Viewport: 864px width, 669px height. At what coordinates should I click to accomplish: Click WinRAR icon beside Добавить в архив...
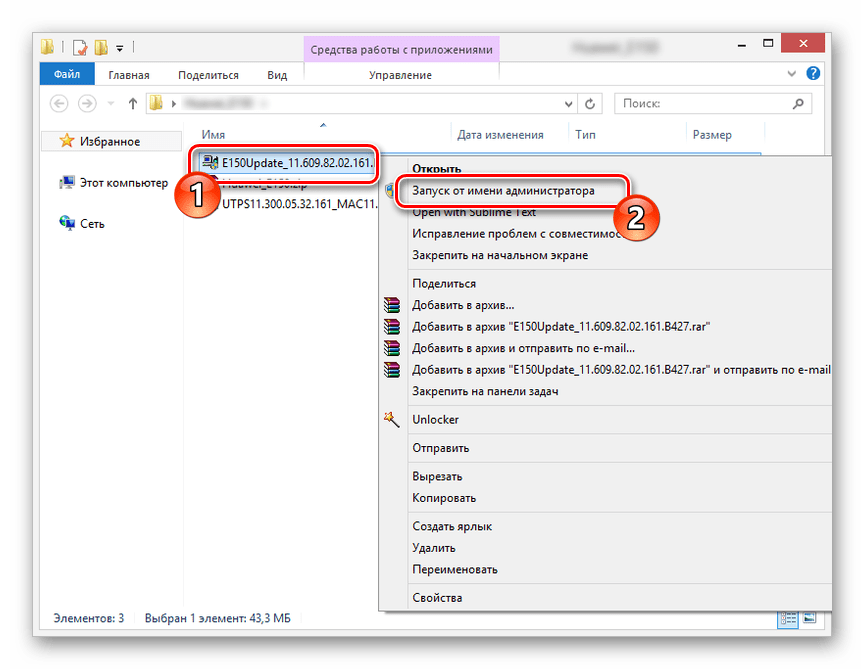pyautogui.click(x=392, y=305)
